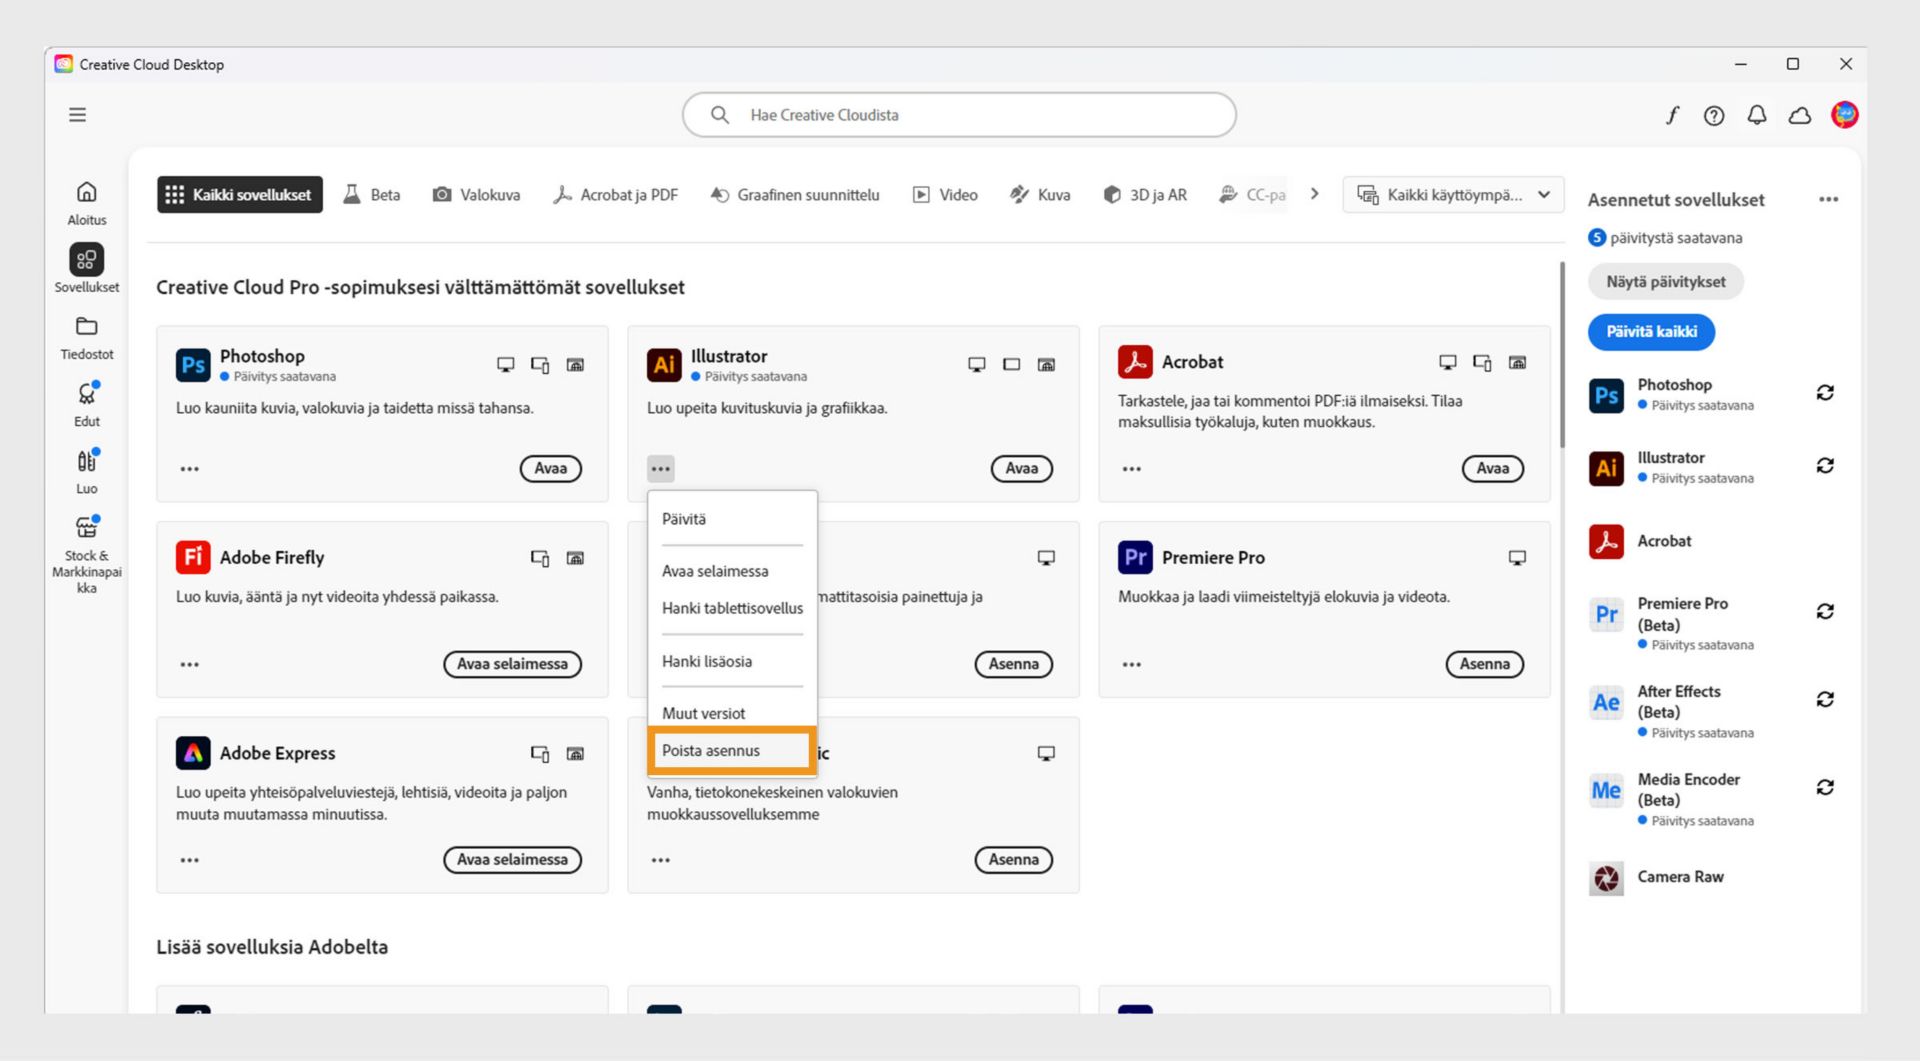Viewport: 1920px width, 1061px height.
Task: Focus the Hae Creative Cloudista search field
Action: 958,115
